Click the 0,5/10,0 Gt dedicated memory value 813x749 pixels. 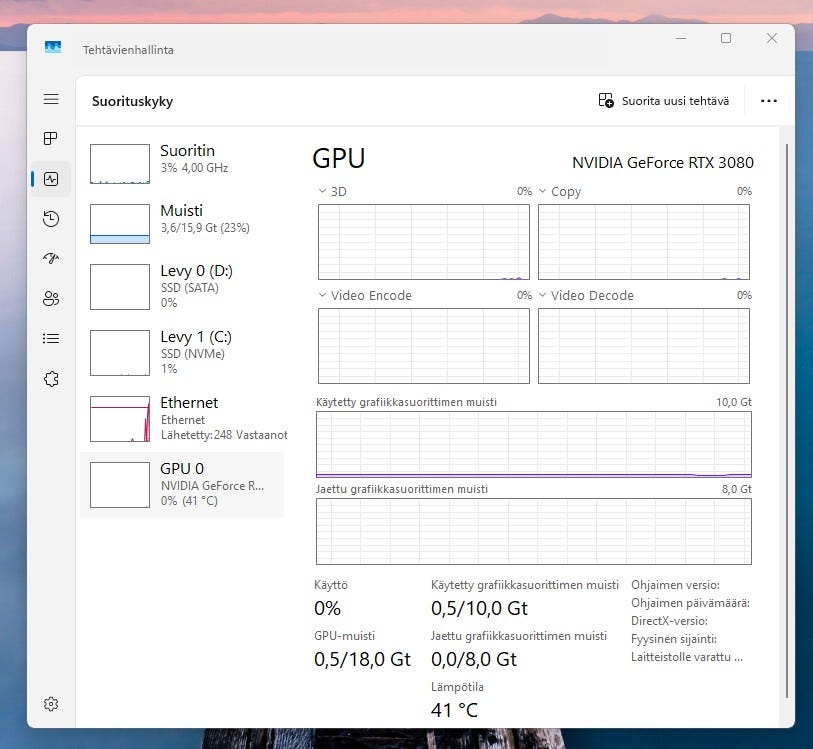479,608
